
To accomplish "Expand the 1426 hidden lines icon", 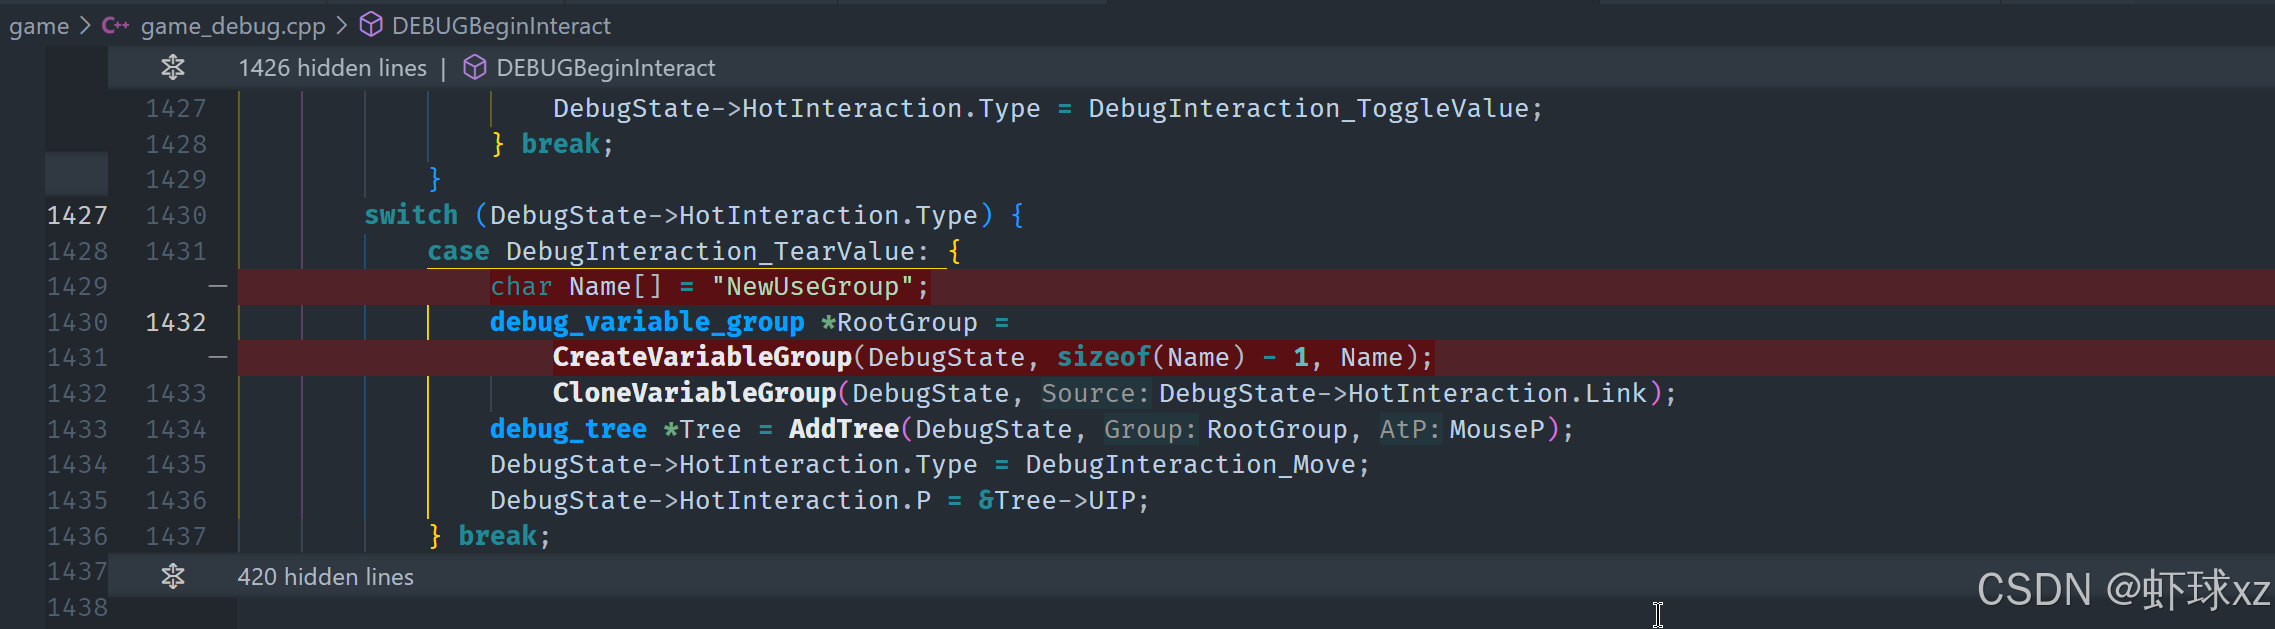I will pos(173,67).
